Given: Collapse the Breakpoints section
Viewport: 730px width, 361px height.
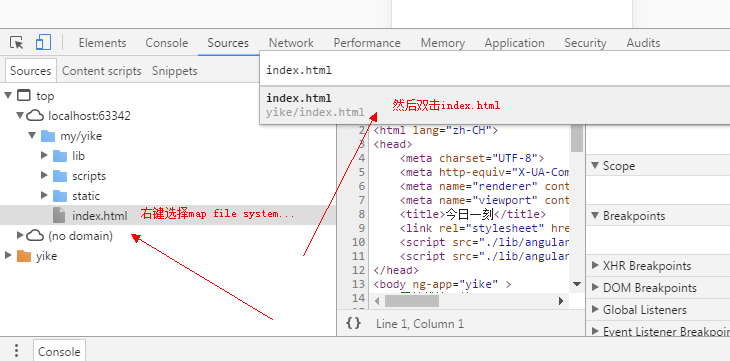Looking at the screenshot, I should [x=595, y=216].
